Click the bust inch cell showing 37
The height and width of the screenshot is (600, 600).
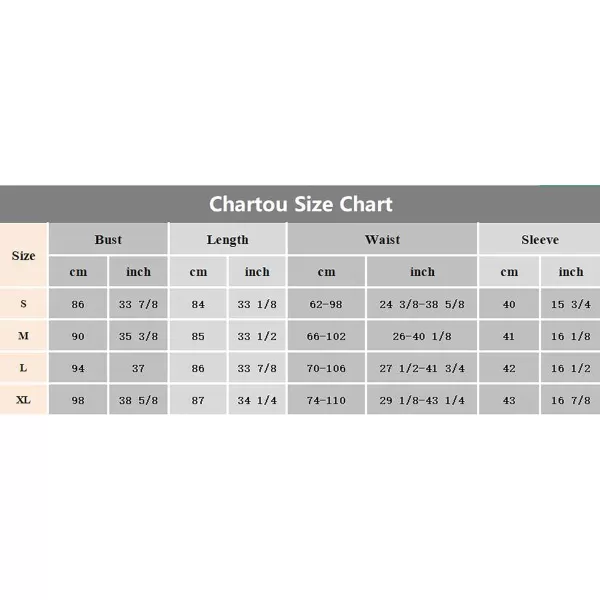[138, 368]
